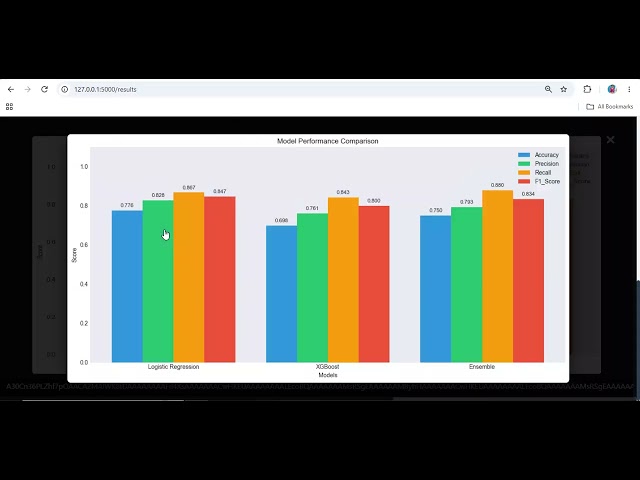Screen dimensions: 640x480
Task: Click the Model Performance Comparison title
Action: 328,141
